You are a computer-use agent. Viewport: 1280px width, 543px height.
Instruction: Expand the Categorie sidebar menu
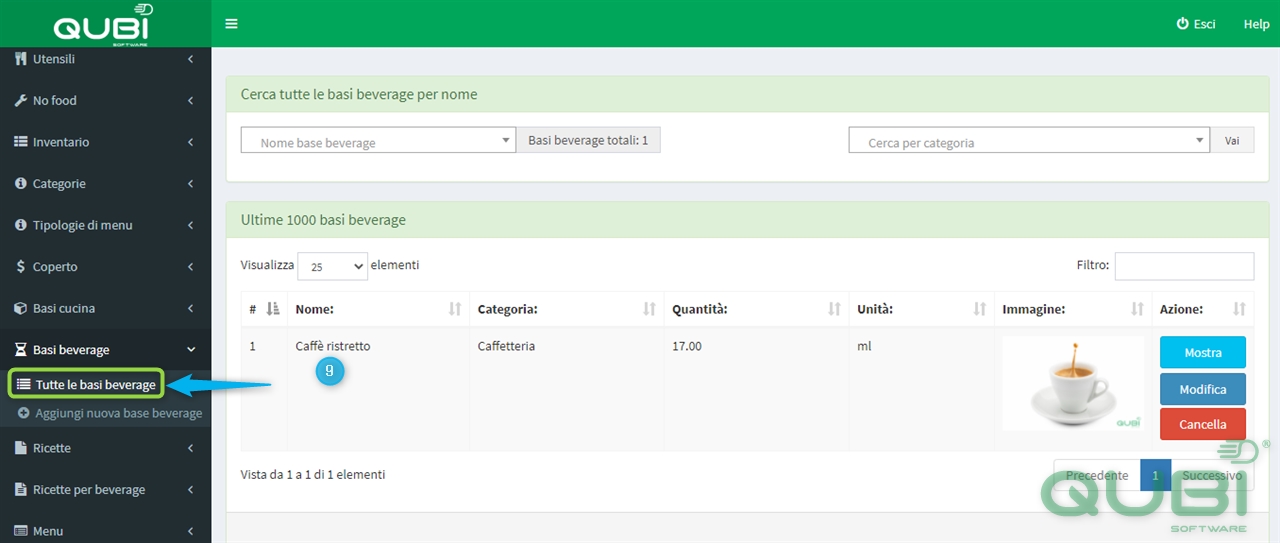[x=105, y=184]
